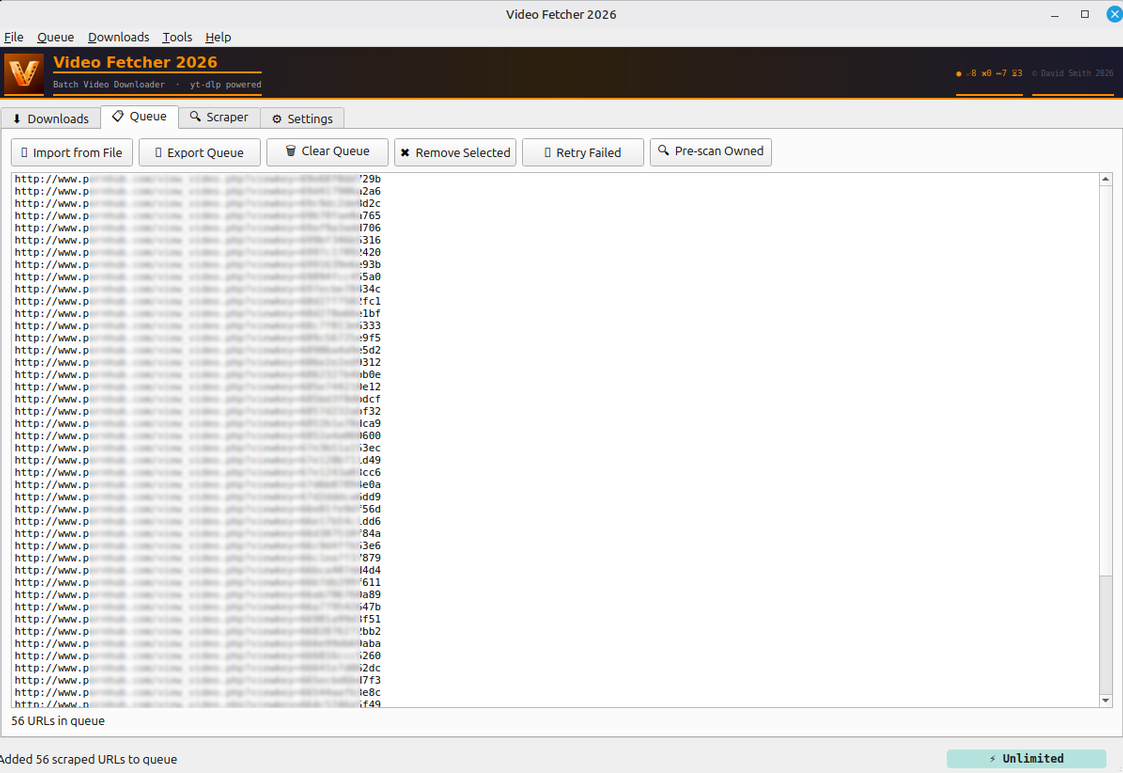
Task: Click the 'yt-dlp powered' subtitle text
Action: click(x=226, y=85)
